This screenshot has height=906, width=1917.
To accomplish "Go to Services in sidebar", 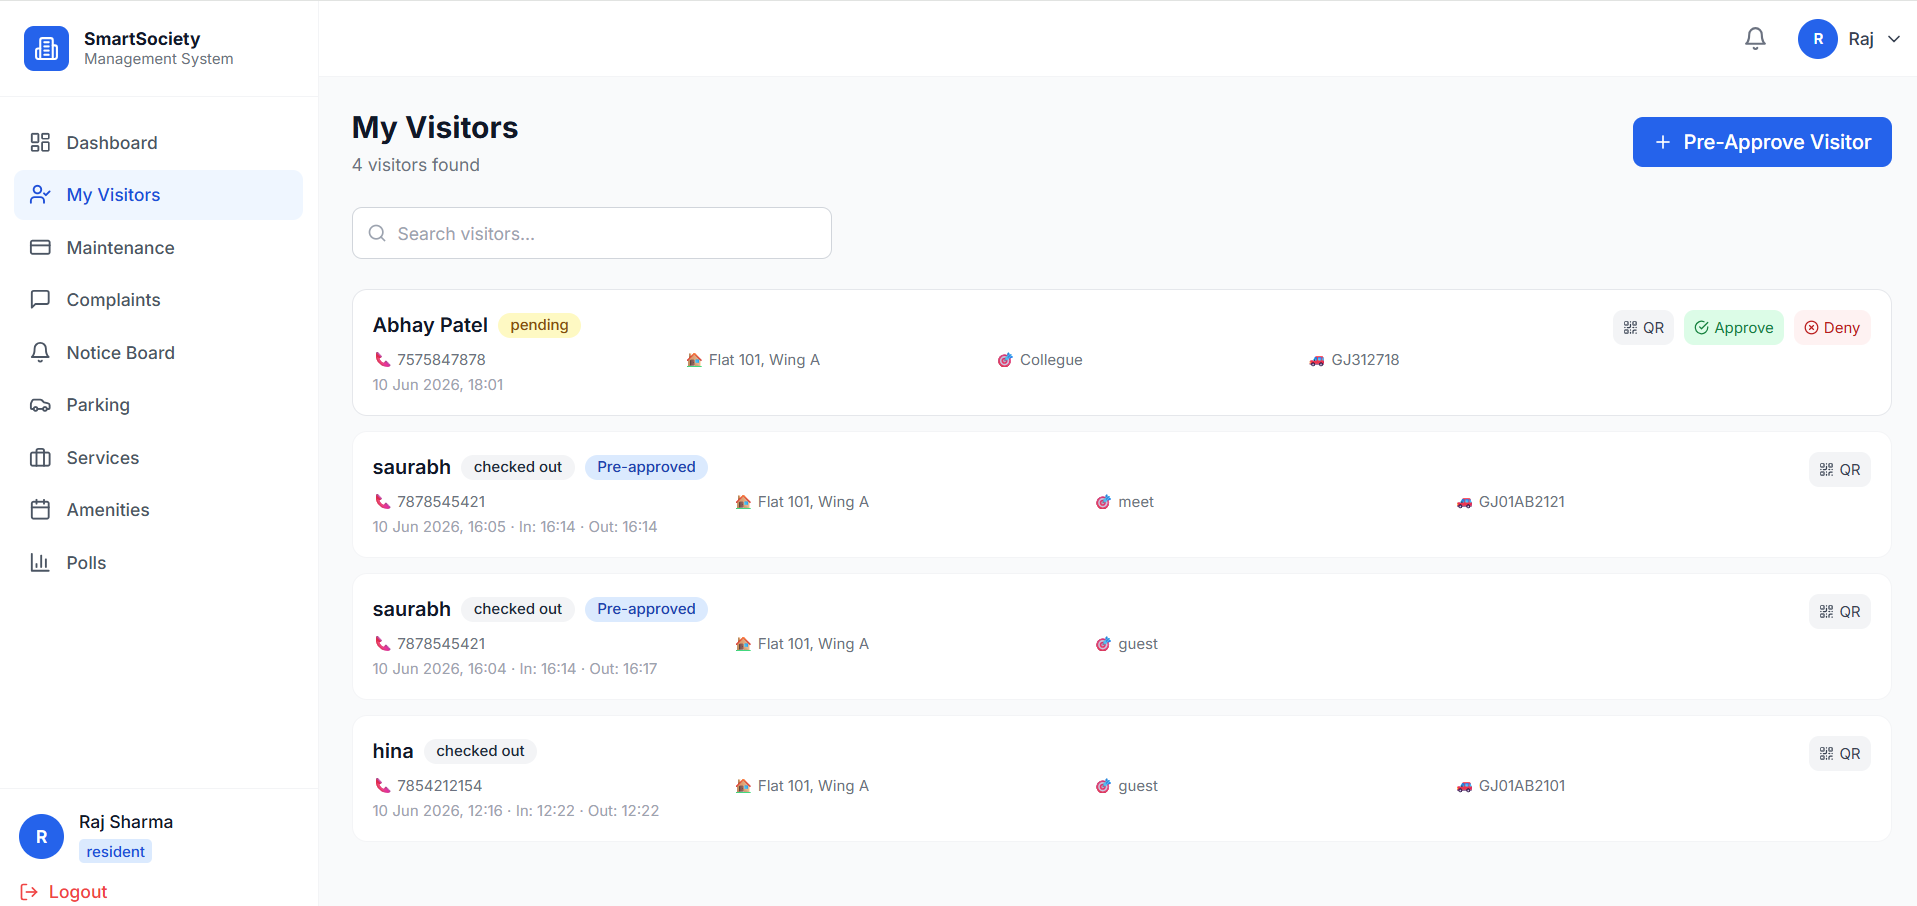I will tap(158, 458).
